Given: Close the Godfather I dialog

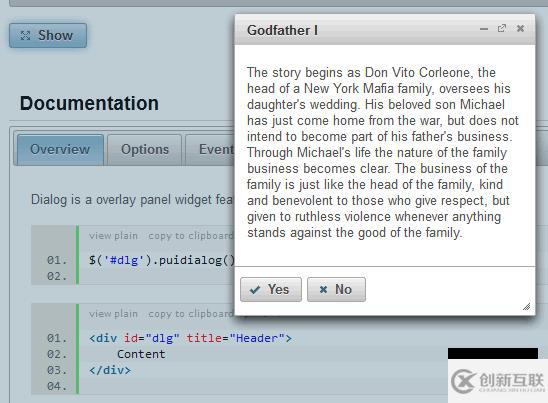Looking at the screenshot, I should pos(520,28).
